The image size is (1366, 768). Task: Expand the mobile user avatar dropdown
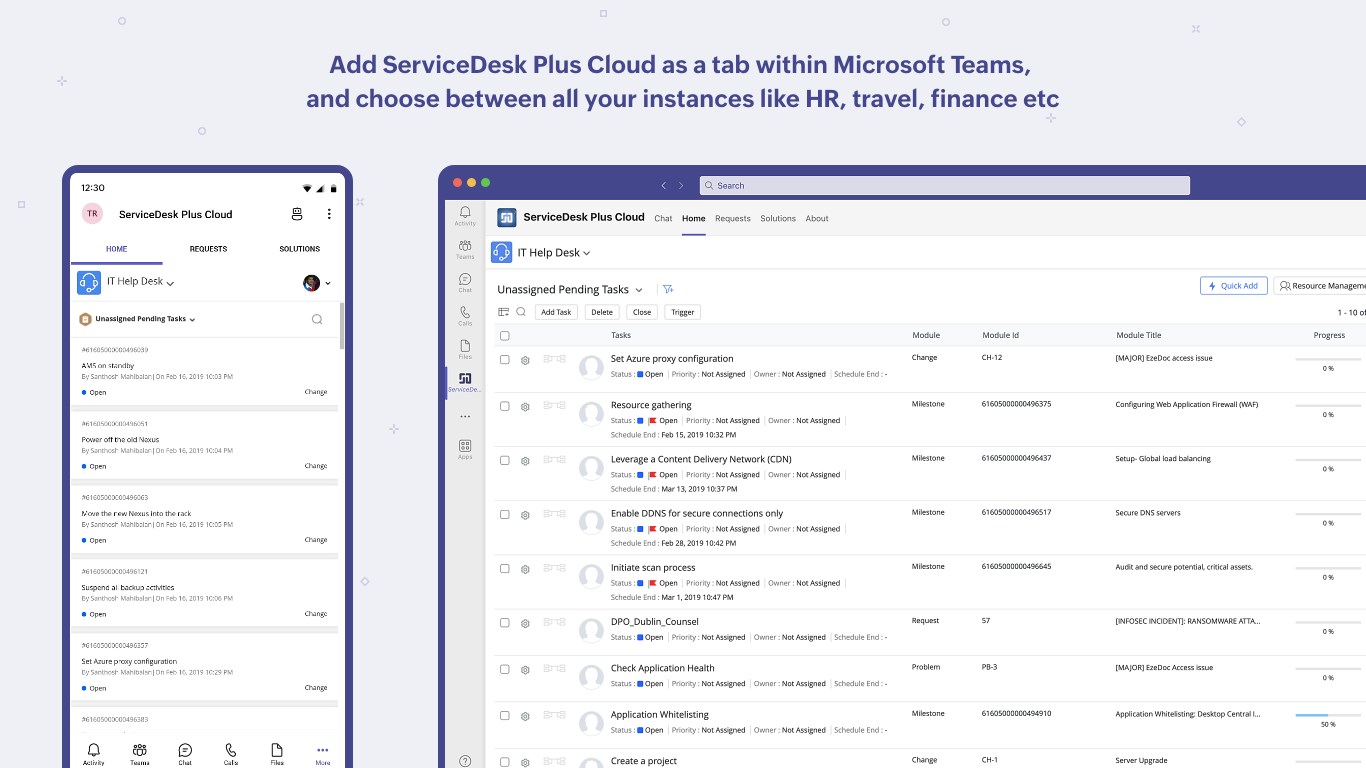coord(317,283)
